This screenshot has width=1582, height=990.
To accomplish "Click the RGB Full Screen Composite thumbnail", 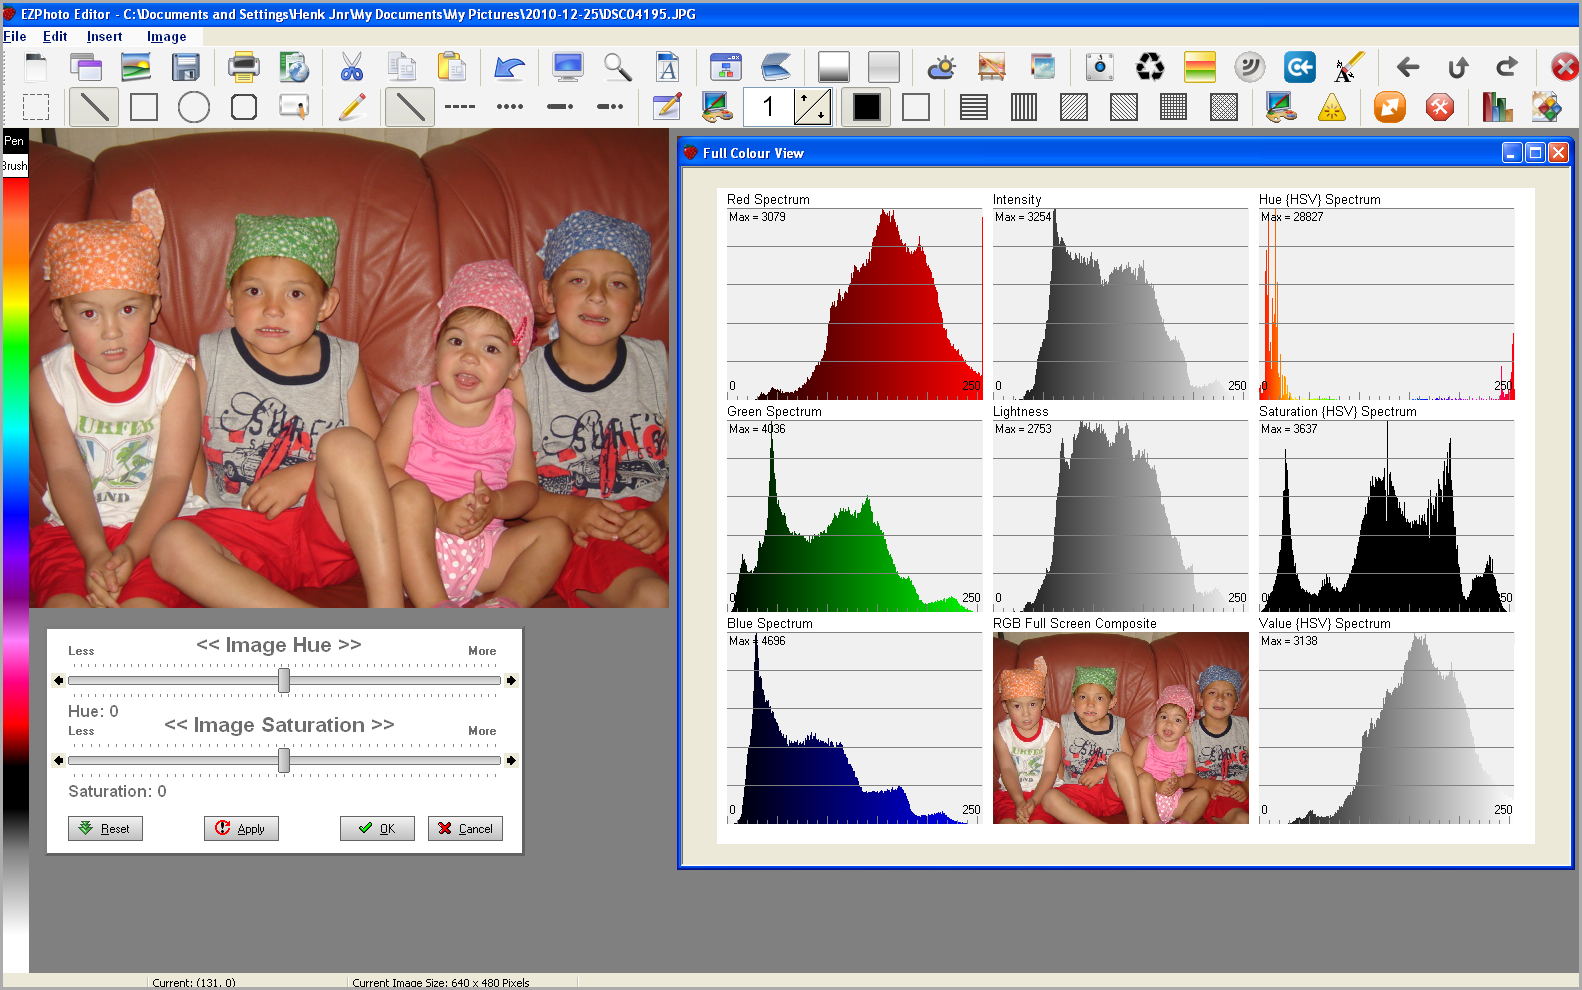I will pyautogui.click(x=1120, y=728).
